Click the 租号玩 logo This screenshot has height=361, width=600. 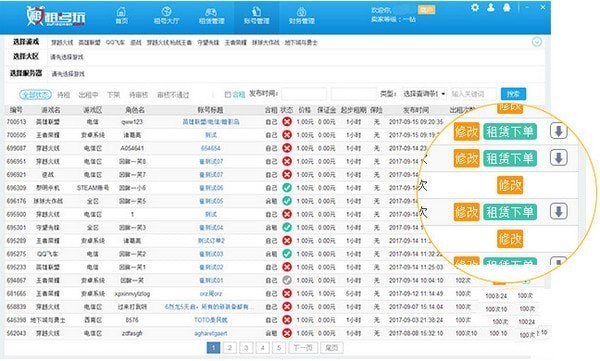[56, 16]
